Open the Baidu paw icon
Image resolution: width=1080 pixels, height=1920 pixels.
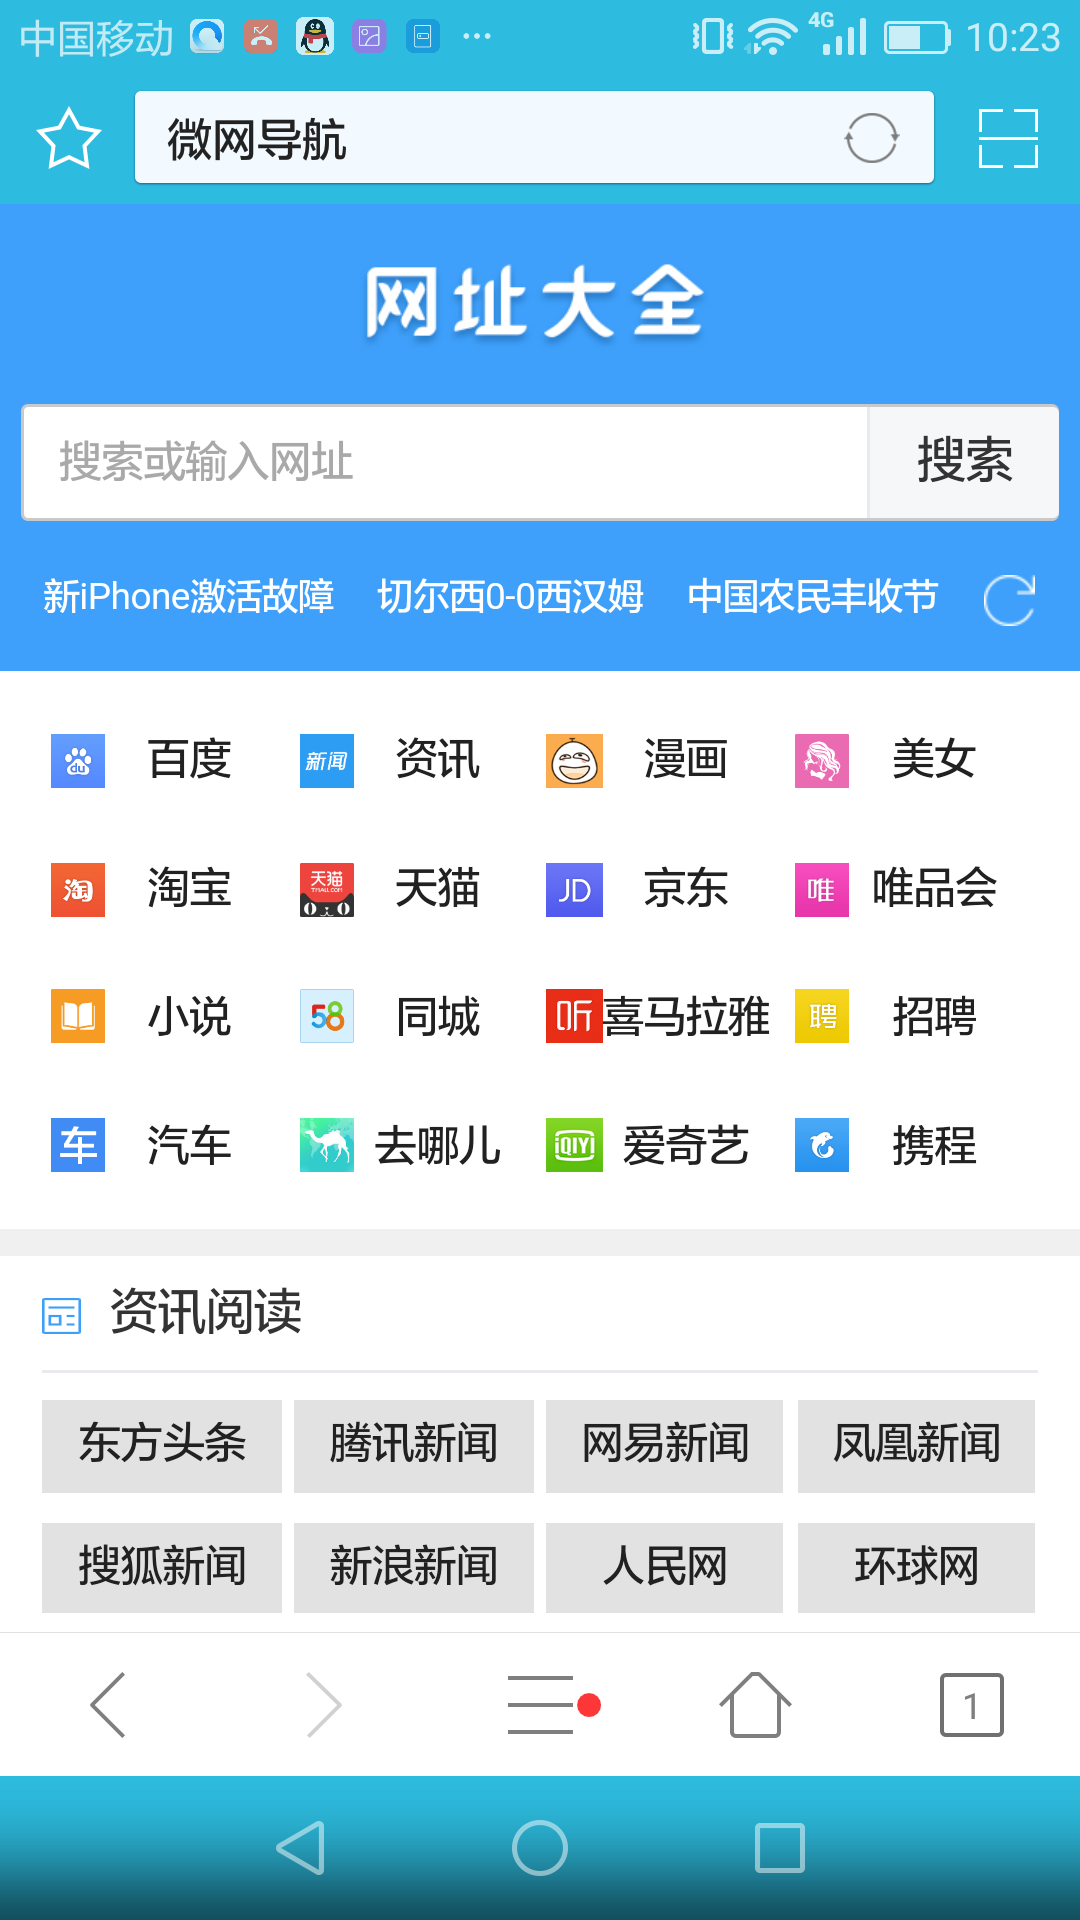(x=78, y=761)
